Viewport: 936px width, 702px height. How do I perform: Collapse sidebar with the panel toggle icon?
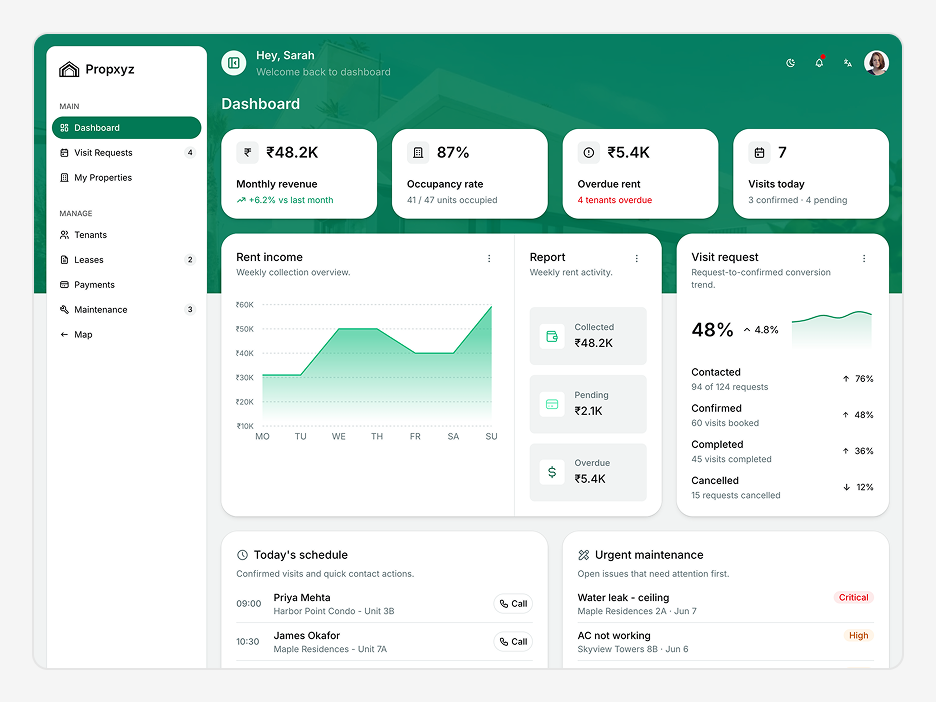click(234, 63)
